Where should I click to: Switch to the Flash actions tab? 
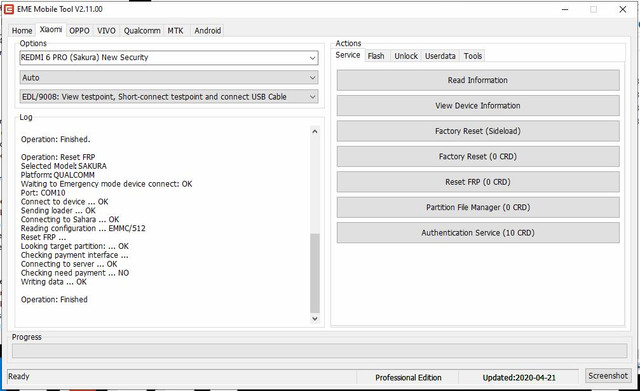376,56
